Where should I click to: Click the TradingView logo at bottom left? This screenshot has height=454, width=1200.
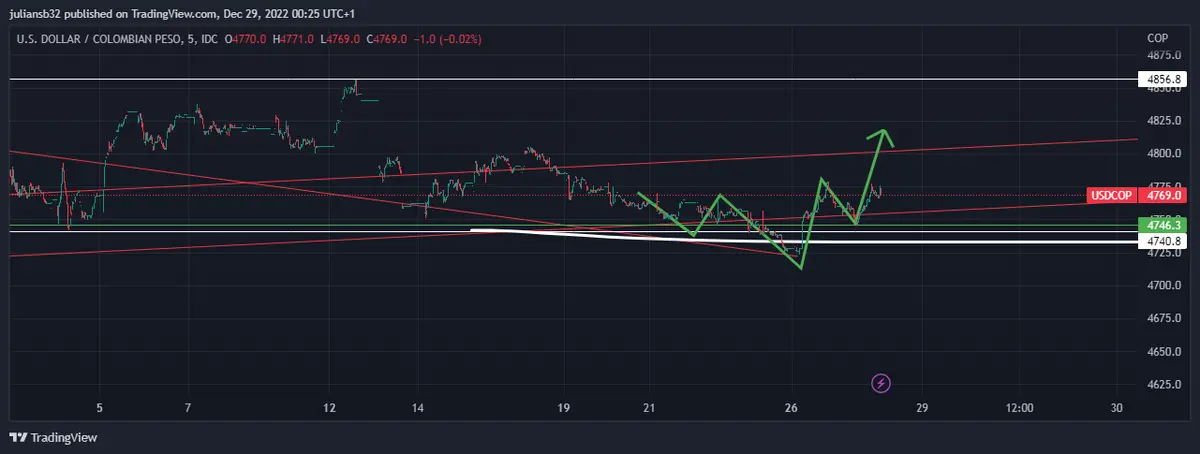[53, 437]
